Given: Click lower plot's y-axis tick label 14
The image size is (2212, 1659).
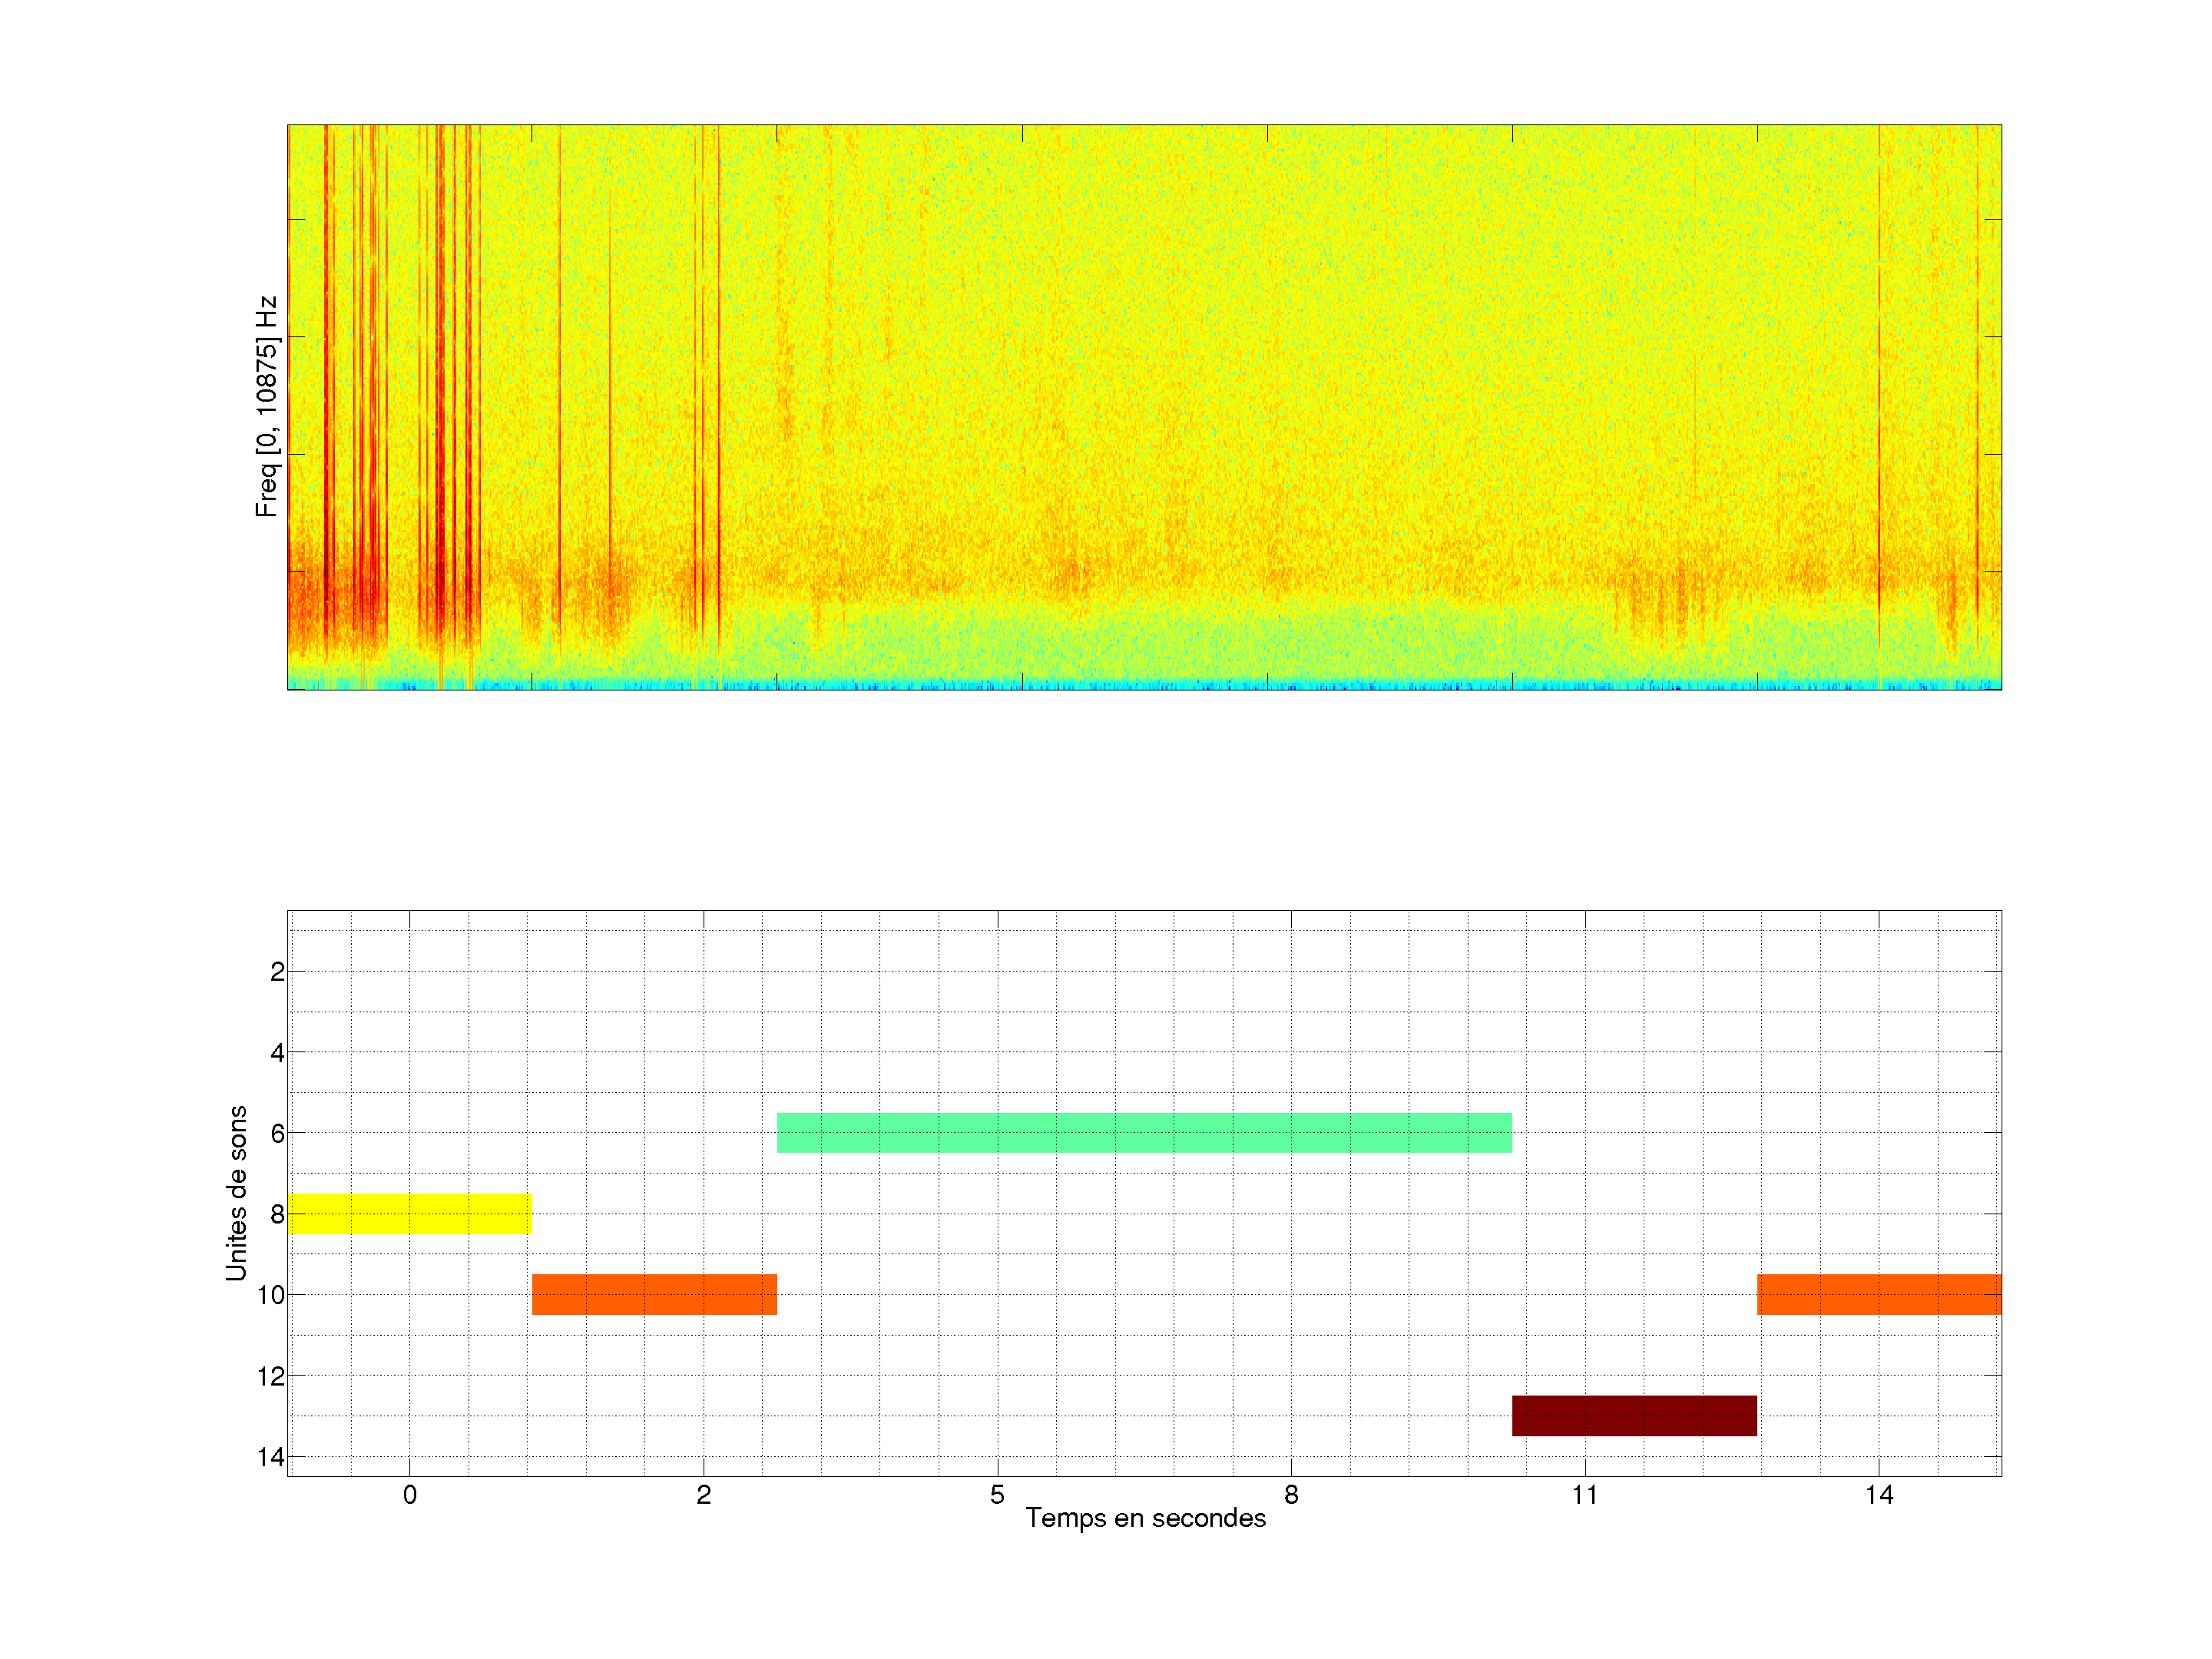Looking at the screenshot, I should click(271, 1457).
